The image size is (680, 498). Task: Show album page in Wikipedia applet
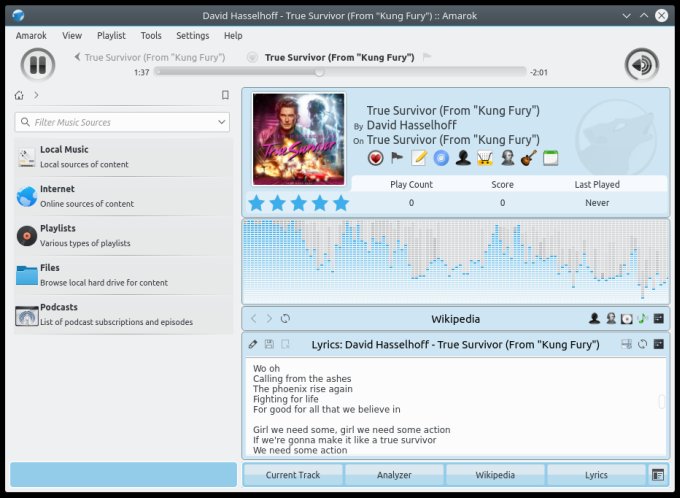coord(627,319)
